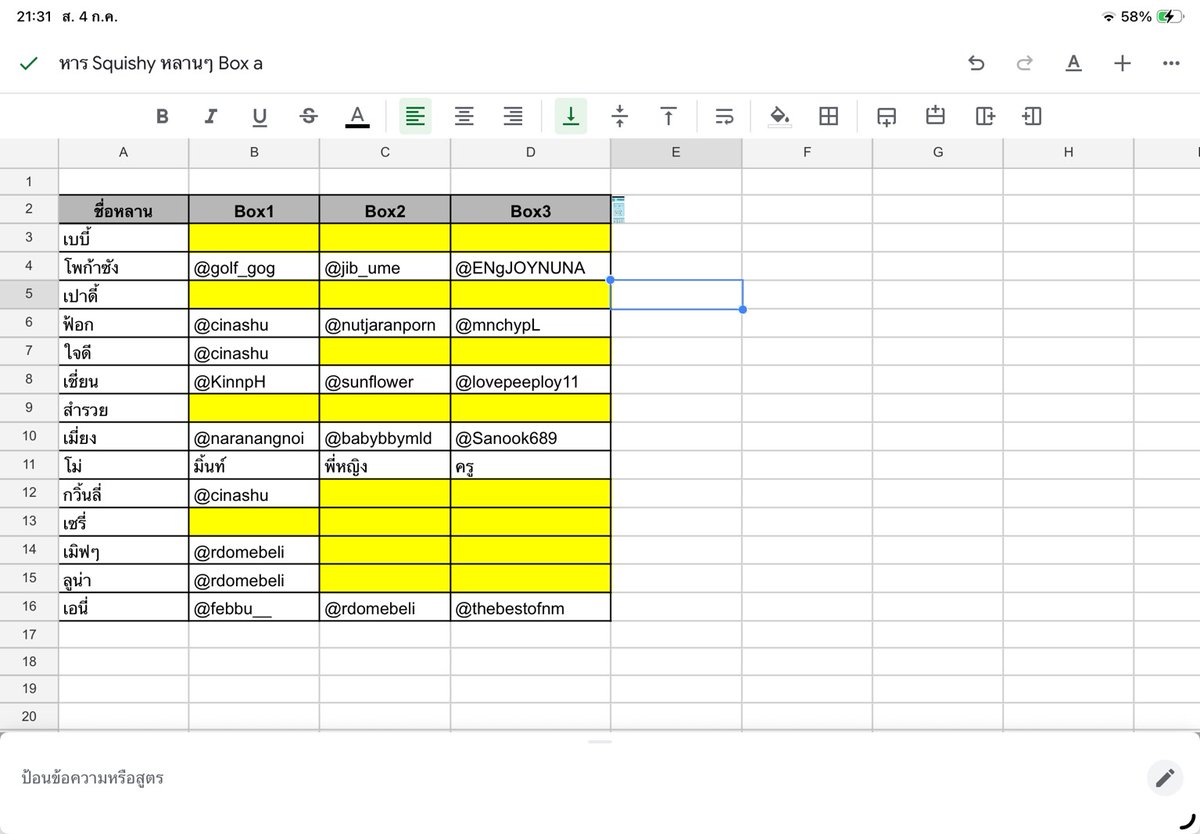This screenshot has height=834, width=1200.
Task: Open the text format panel icon
Action: pos(1073,63)
